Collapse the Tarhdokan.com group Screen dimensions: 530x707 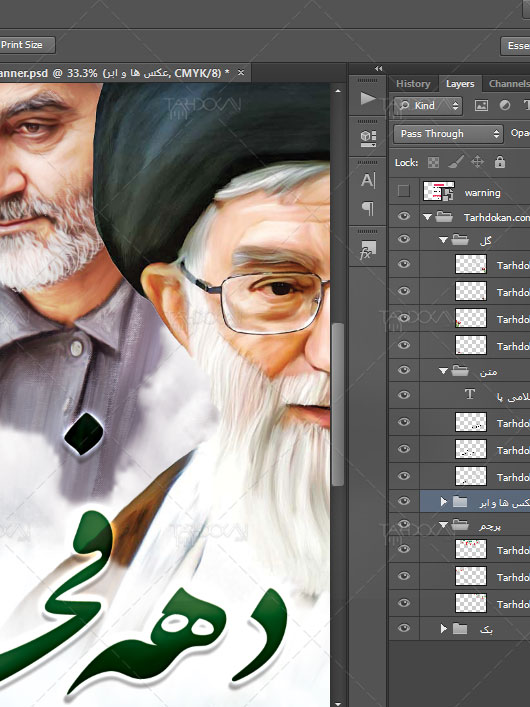(x=427, y=217)
